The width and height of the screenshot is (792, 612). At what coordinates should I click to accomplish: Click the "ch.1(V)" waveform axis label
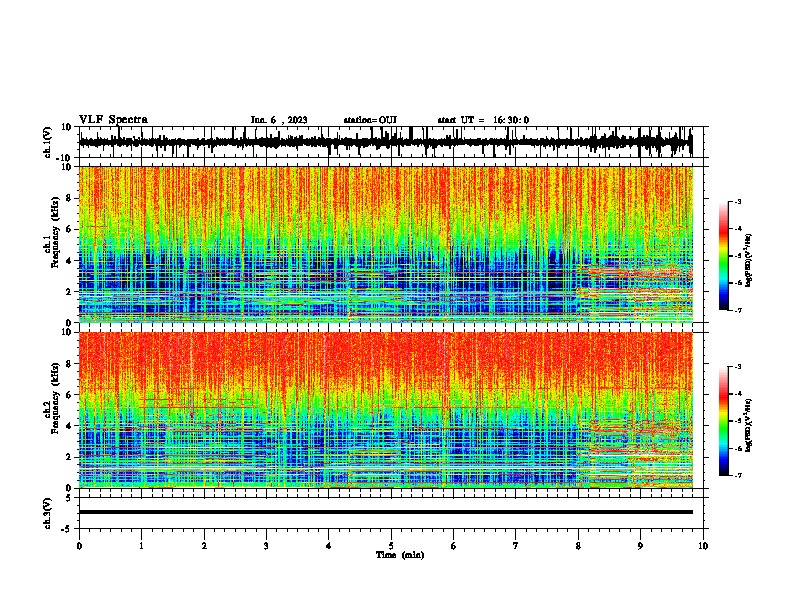(47, 142)
